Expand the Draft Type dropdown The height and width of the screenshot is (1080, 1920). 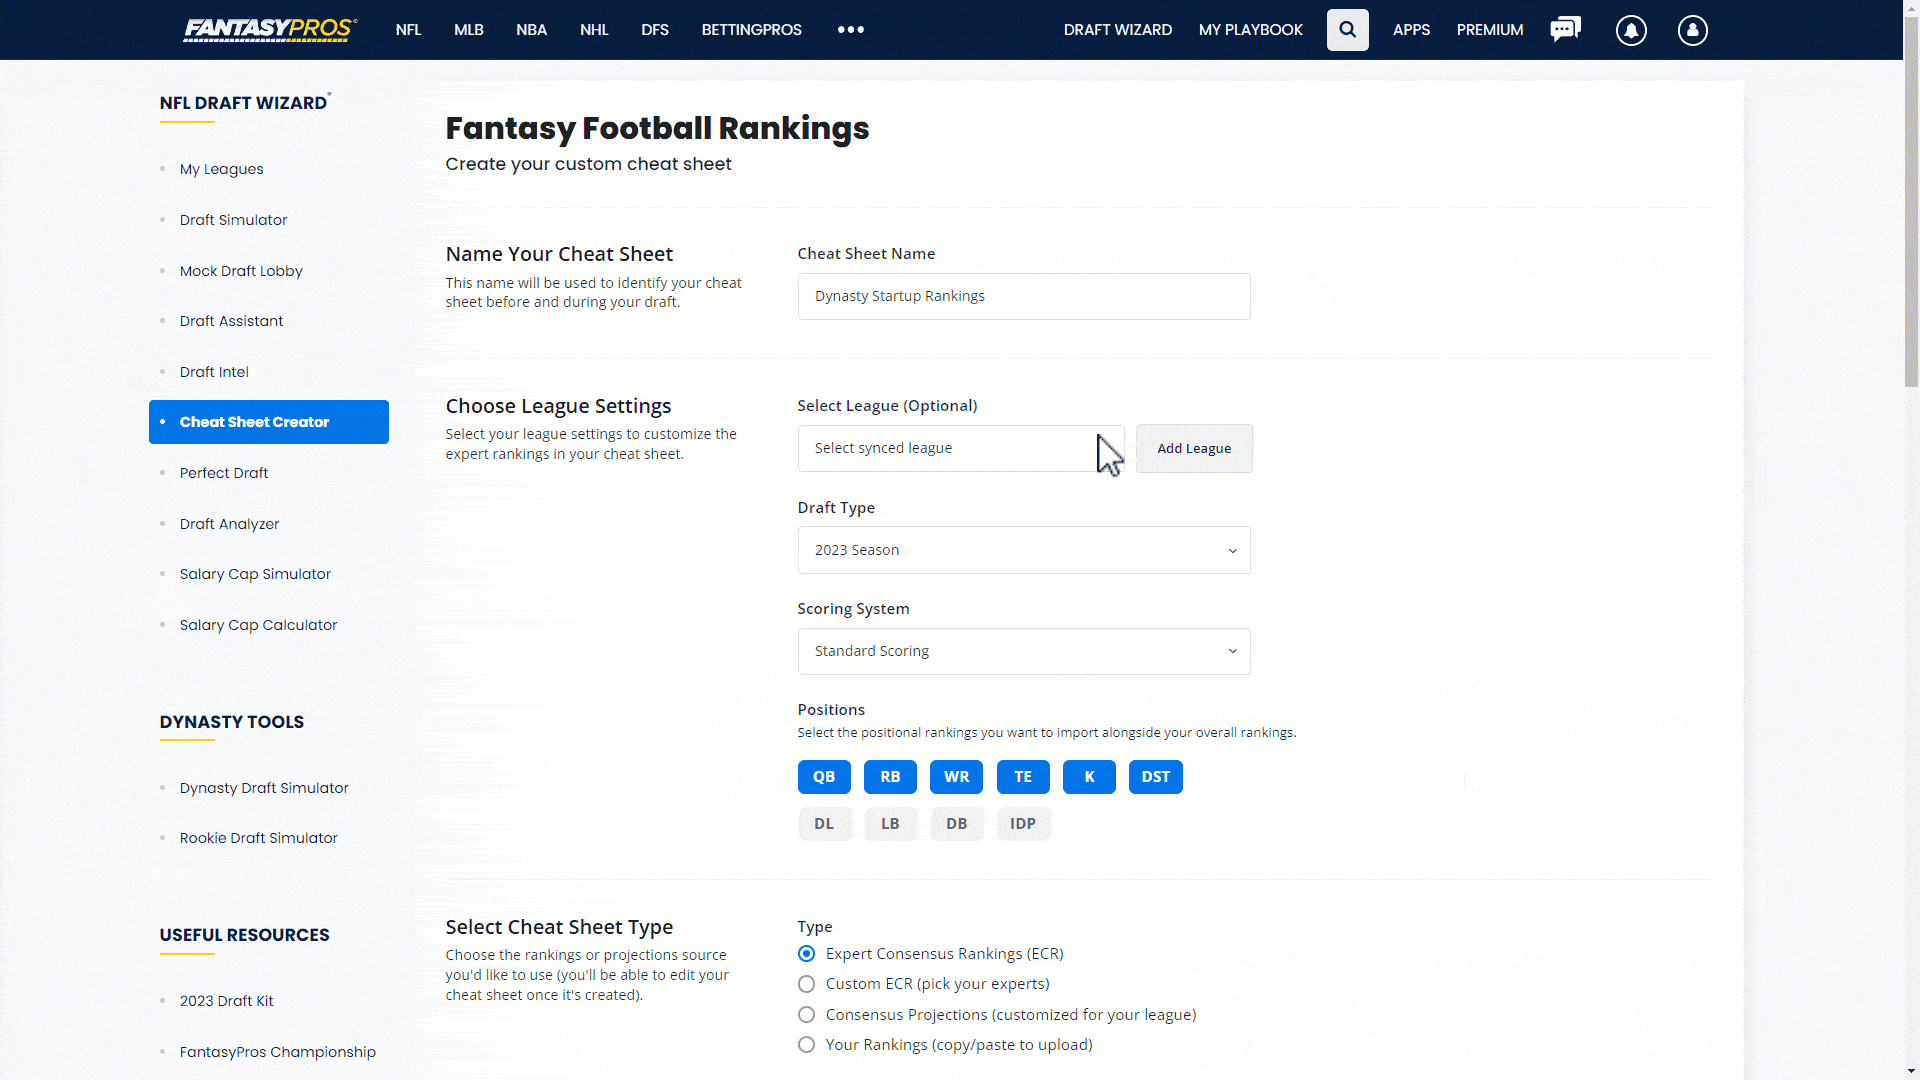(1023, 550)
